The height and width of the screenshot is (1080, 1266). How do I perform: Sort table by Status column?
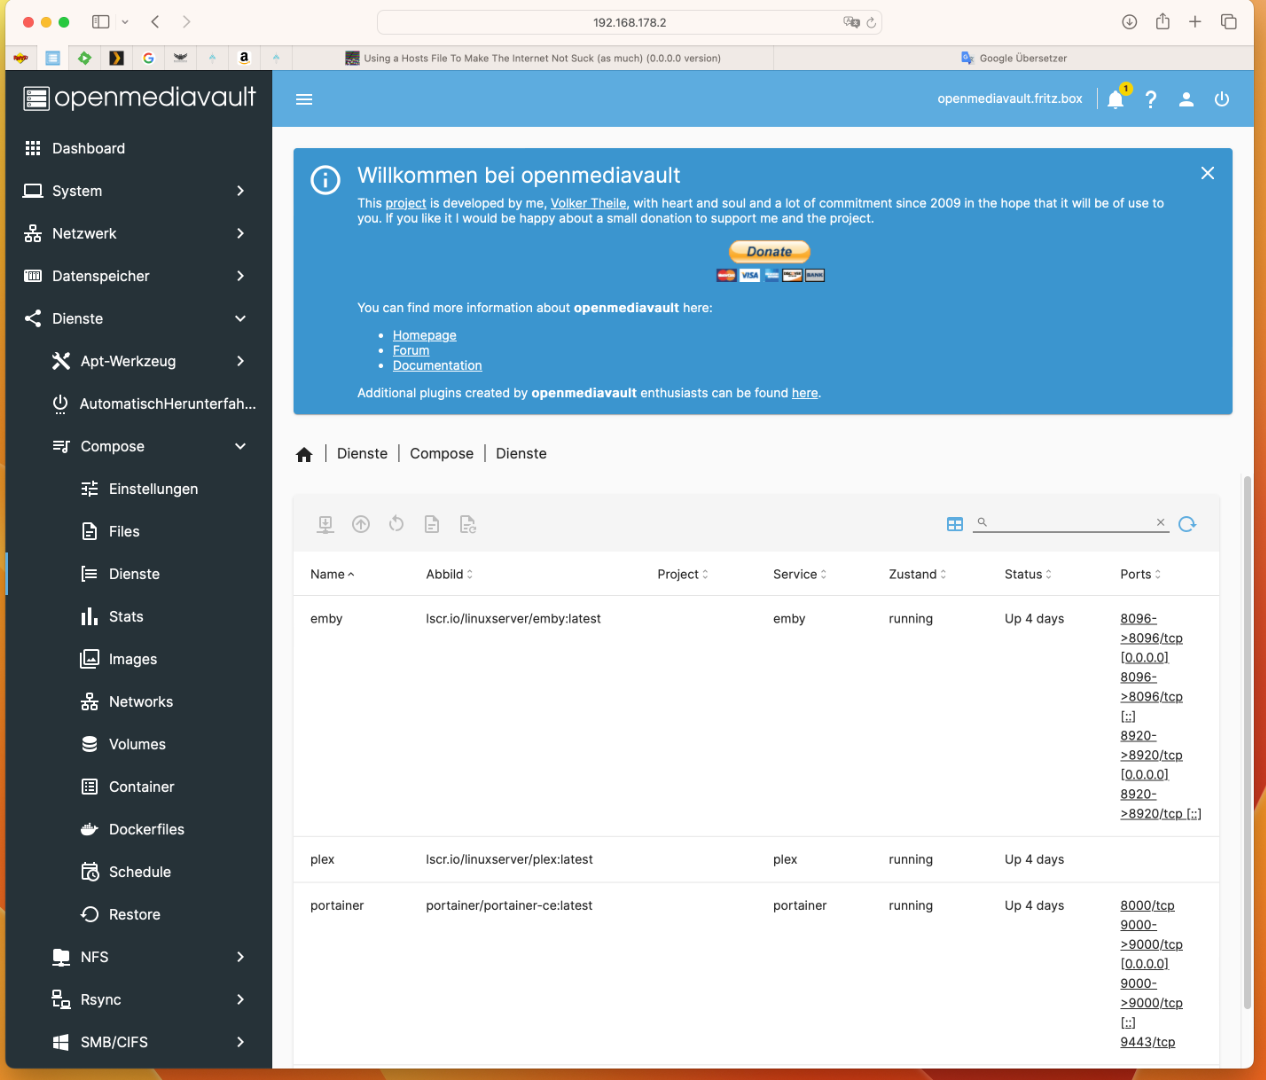click(1028, 574)
